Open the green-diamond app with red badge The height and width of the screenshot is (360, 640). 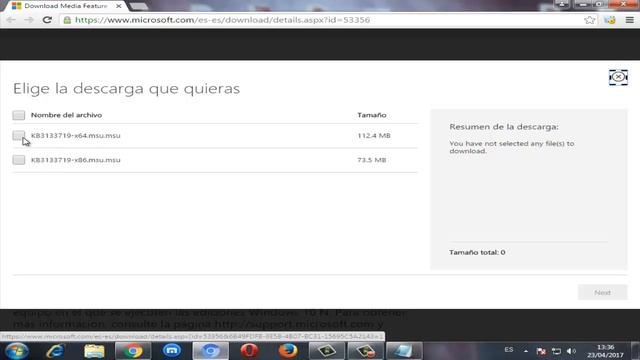tap(365, 351)
